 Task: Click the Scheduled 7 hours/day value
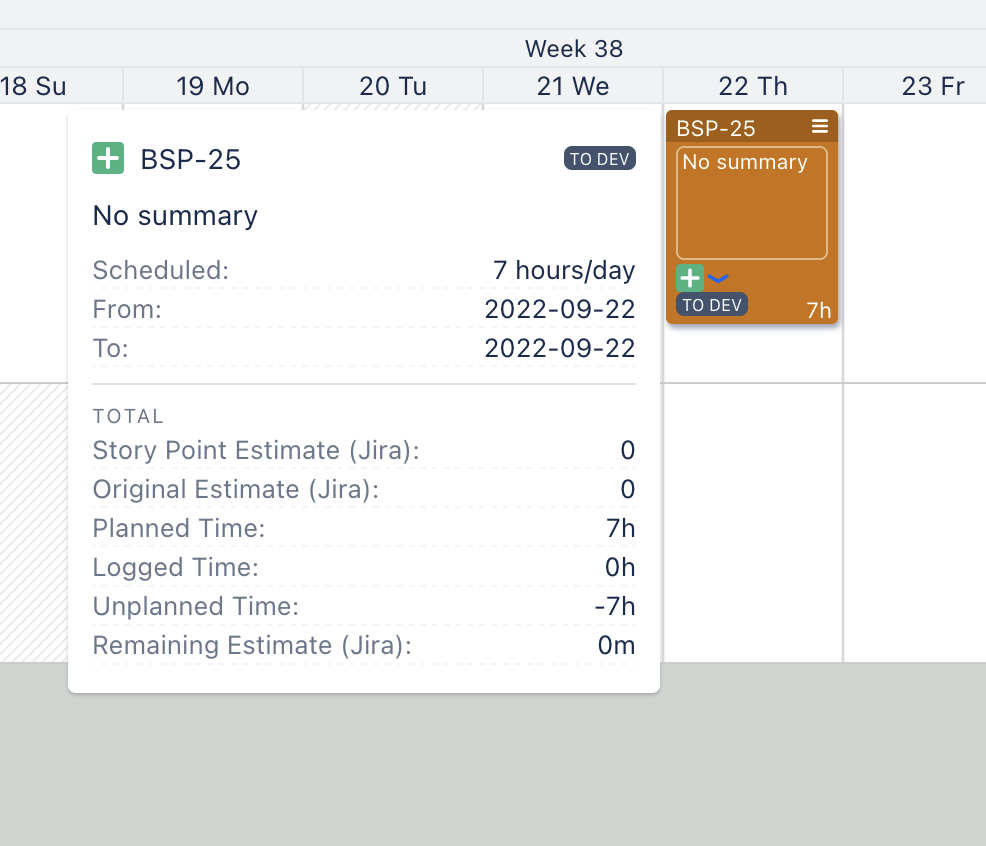pyautogui.click(x=564, y=271)
